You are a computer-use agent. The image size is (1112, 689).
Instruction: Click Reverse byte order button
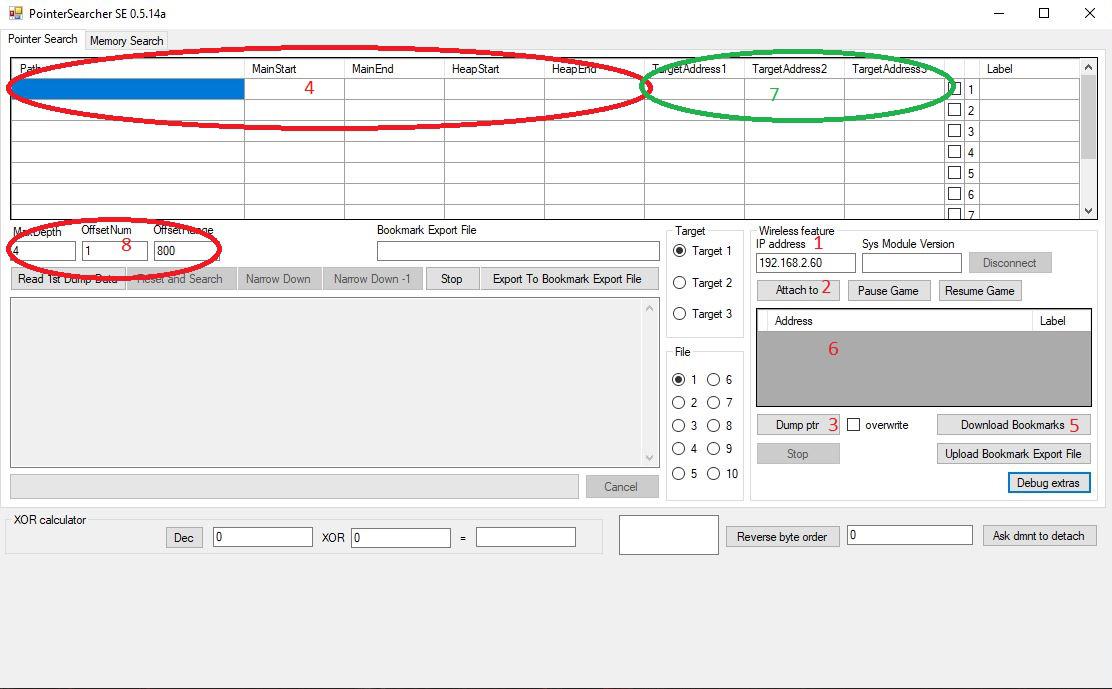pos(781,537)
